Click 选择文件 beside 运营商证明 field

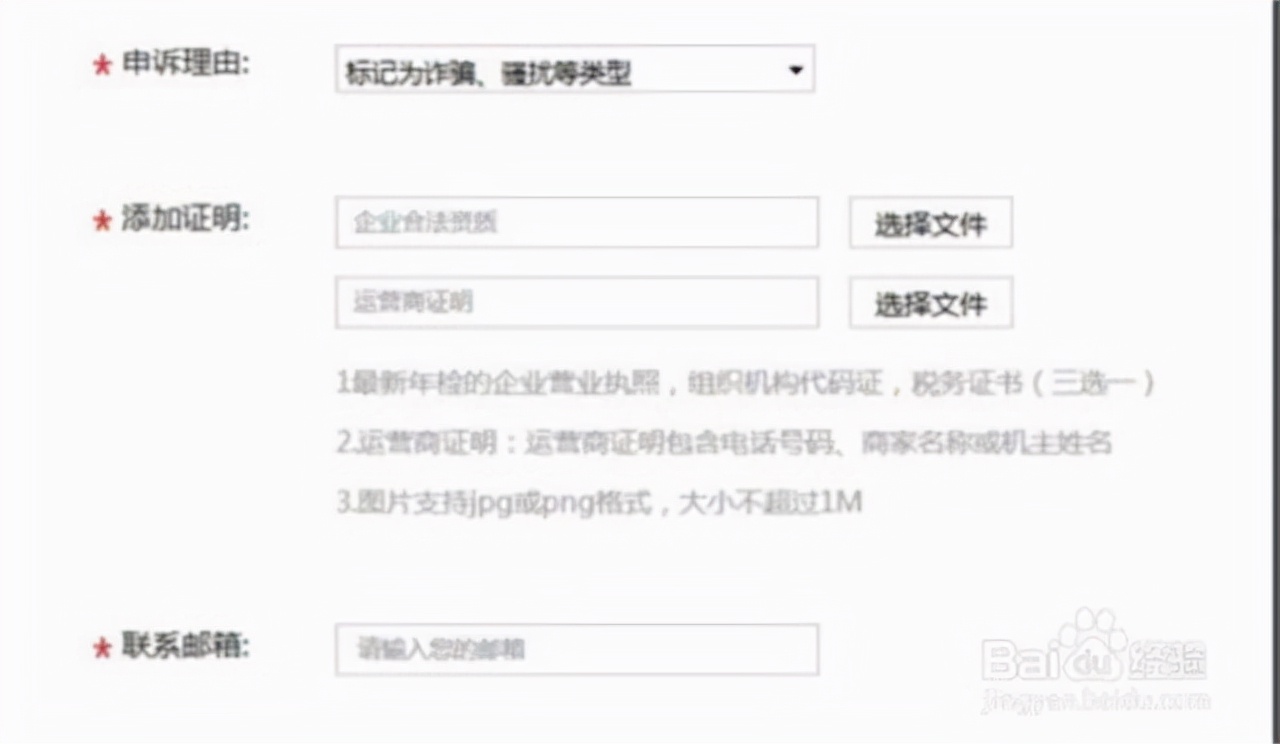931,303
